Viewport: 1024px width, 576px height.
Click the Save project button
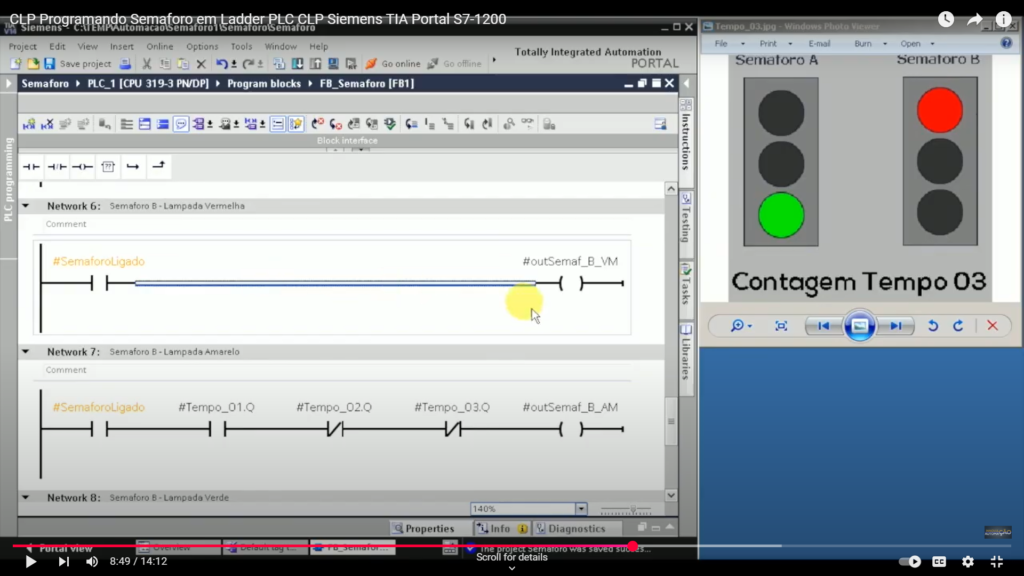(78, 64)
